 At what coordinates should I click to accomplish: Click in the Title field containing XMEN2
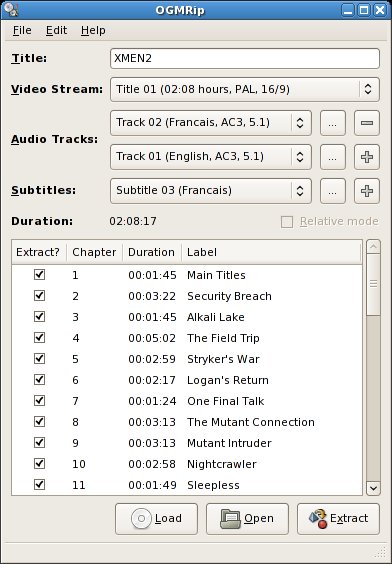click(x=245, y=58)
